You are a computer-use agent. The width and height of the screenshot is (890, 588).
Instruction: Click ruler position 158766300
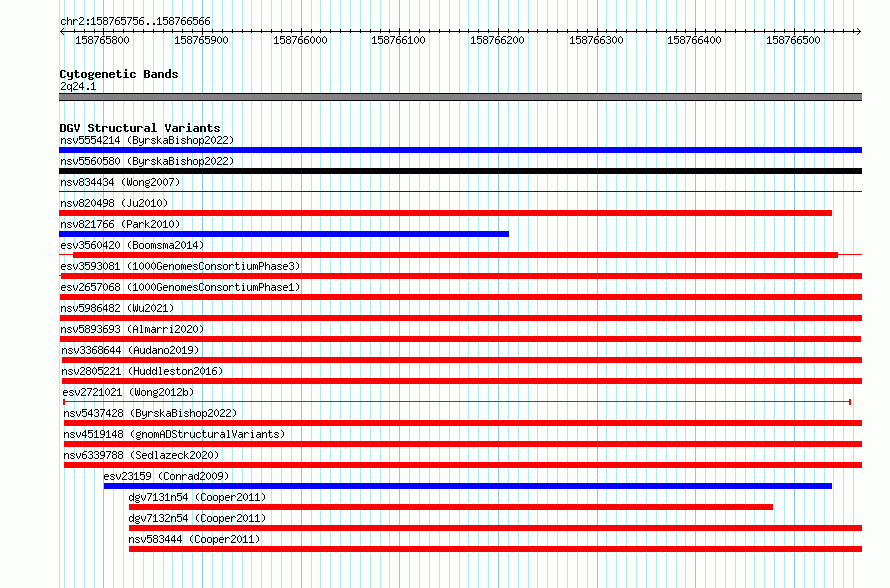tap(596, 40)
